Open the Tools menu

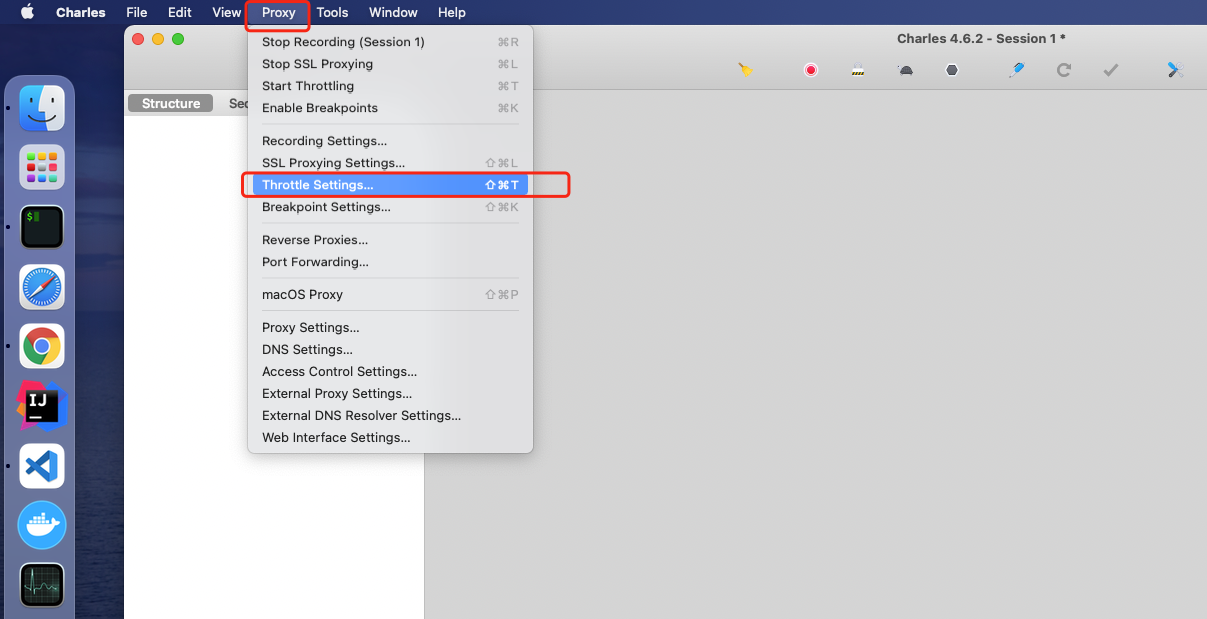pyautogui.click(x=332, y=12)
